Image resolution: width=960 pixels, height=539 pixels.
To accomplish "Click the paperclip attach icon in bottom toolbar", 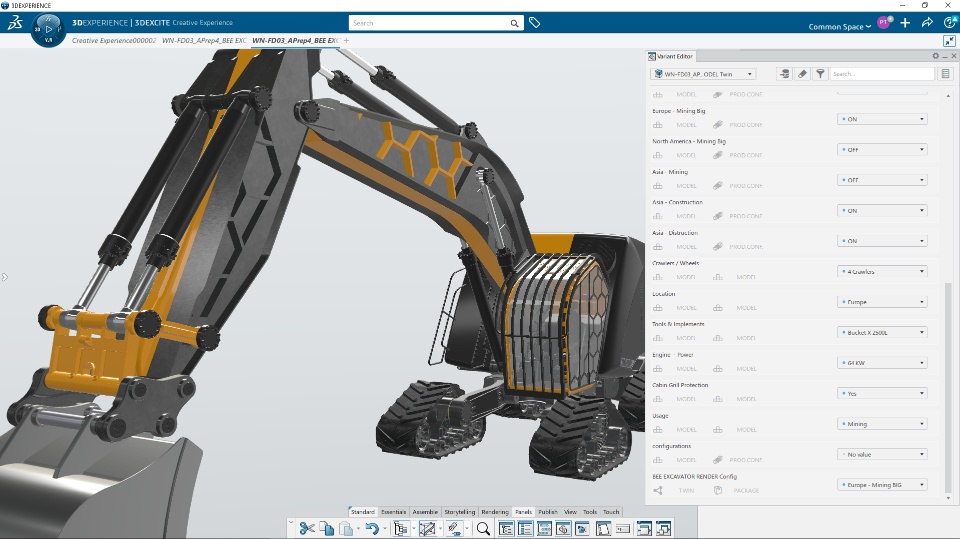I will click(x=454, y=529).
